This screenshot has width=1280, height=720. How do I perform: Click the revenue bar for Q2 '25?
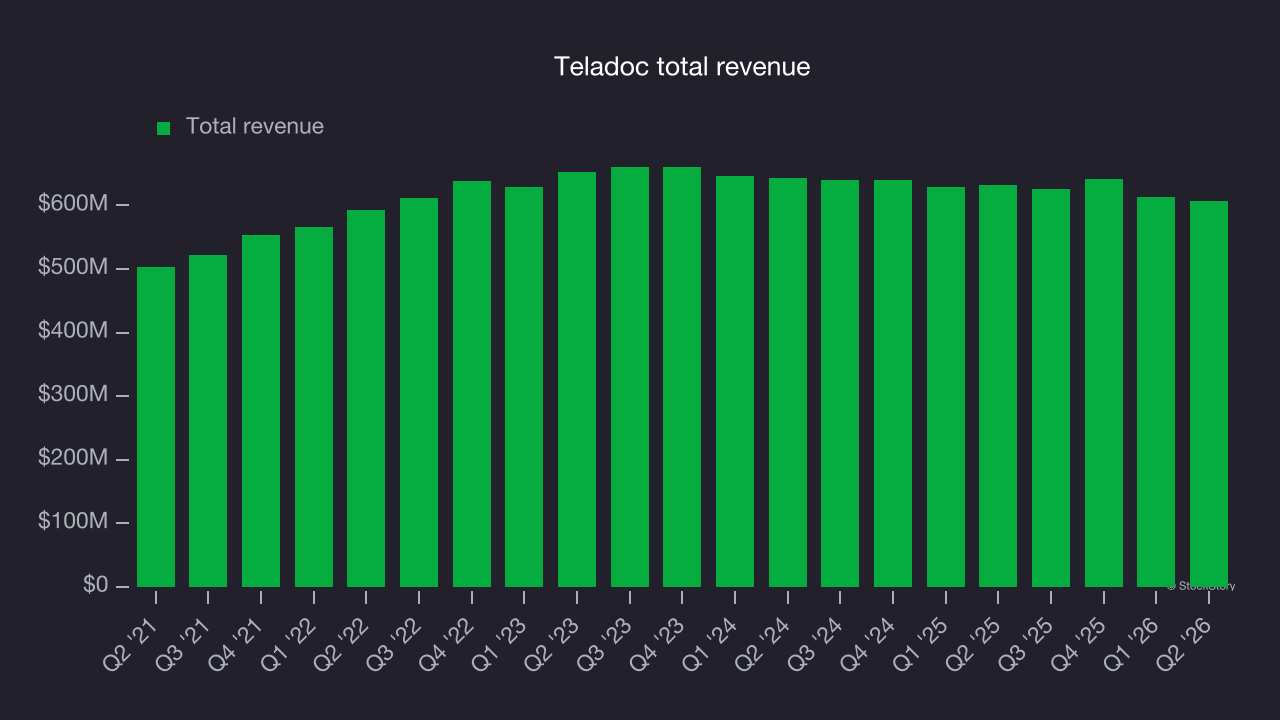[x=998, y=386]
